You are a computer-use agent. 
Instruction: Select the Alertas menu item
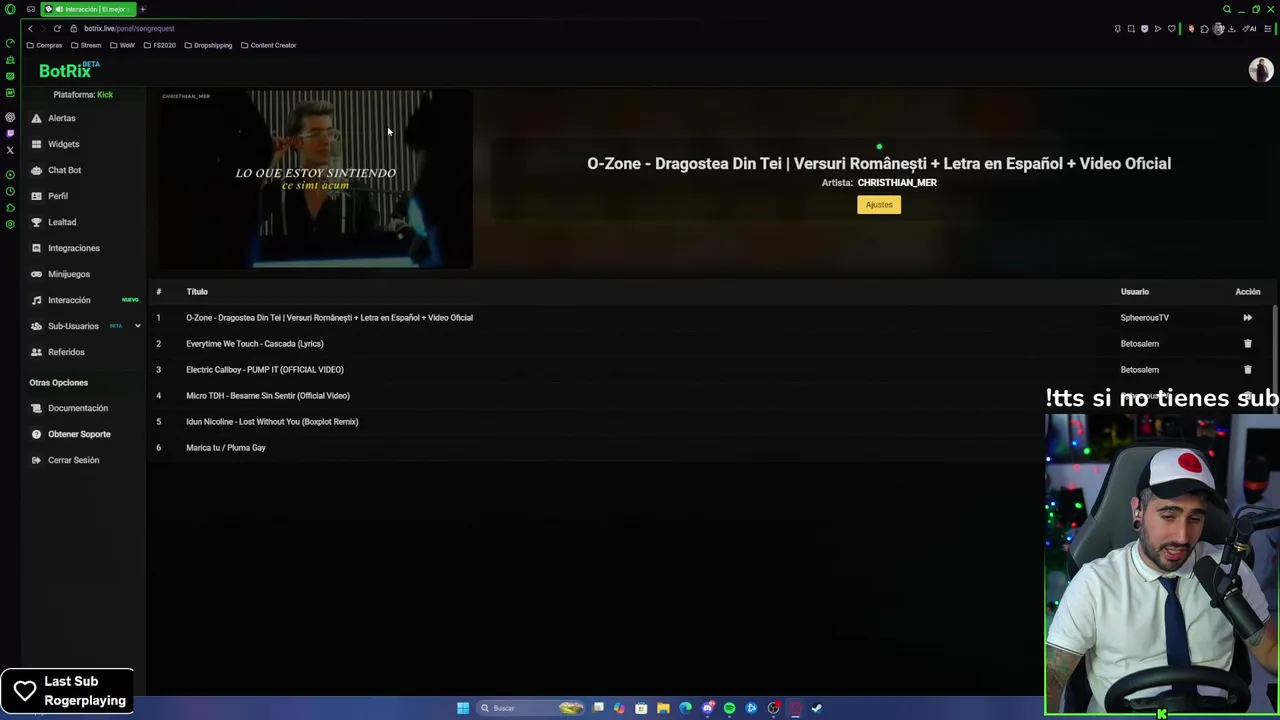coord(61,118)
